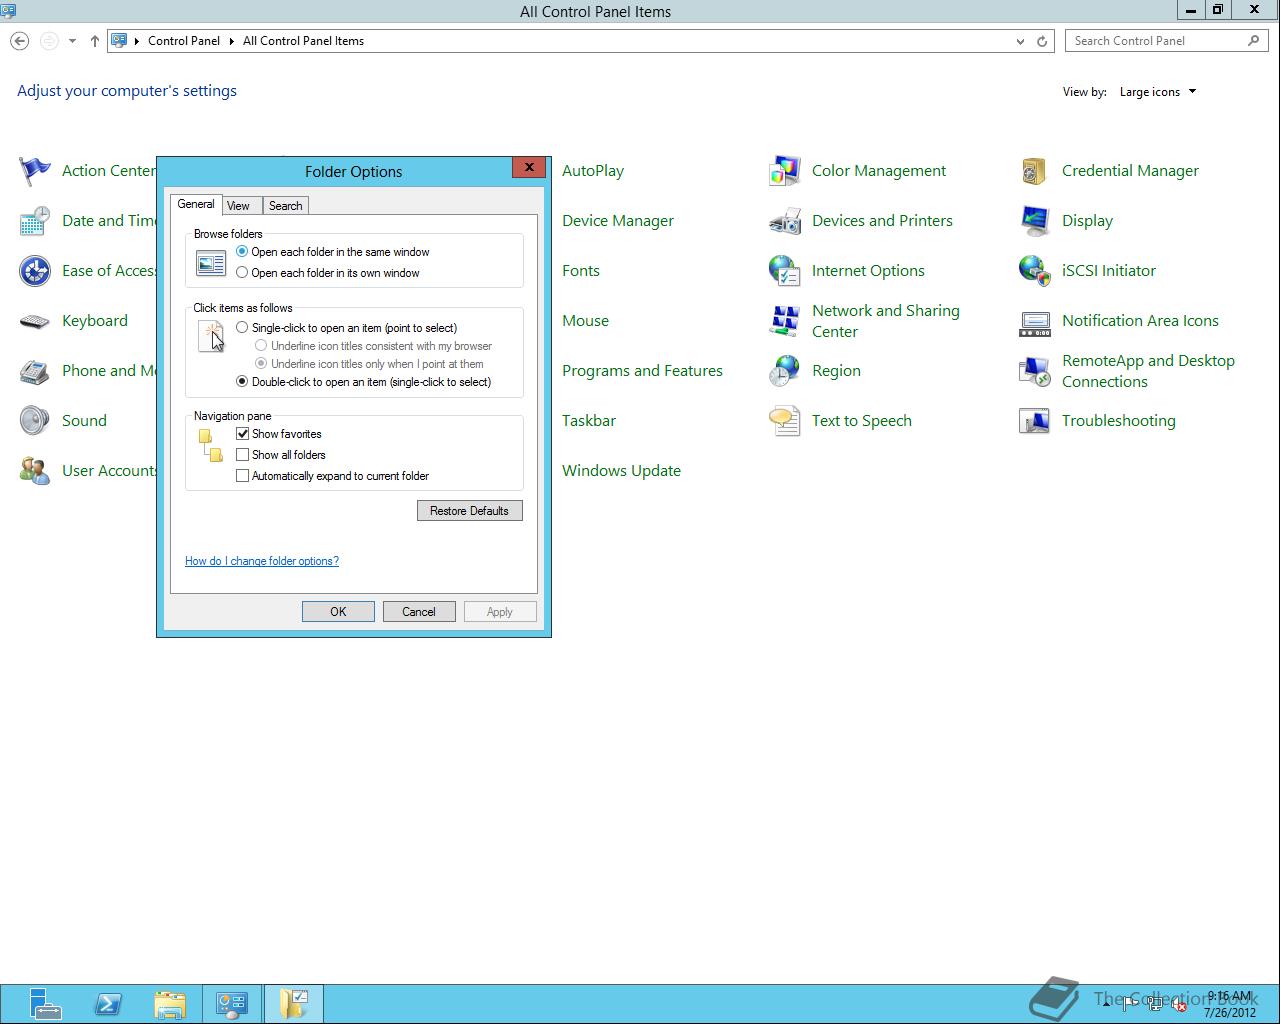Open RemoteApp and Desktop Connections icon
1280x1024 pixels.
tap(1035, 371)
